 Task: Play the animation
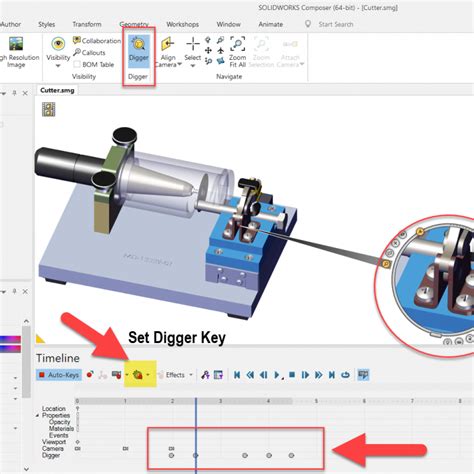pyautogui.click(x=277, y=375)
